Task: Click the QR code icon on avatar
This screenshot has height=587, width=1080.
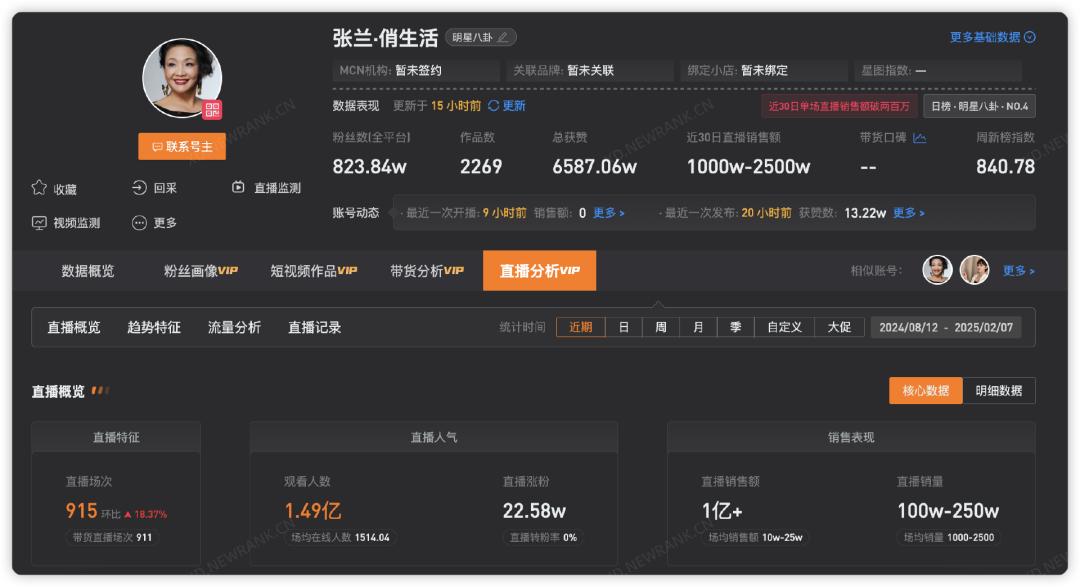Action: [212, 110]
